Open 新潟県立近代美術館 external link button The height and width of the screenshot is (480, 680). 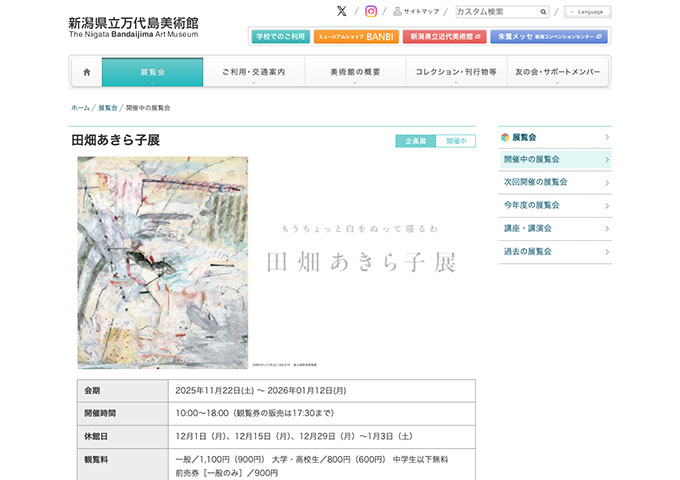click(x=445, y=37)
